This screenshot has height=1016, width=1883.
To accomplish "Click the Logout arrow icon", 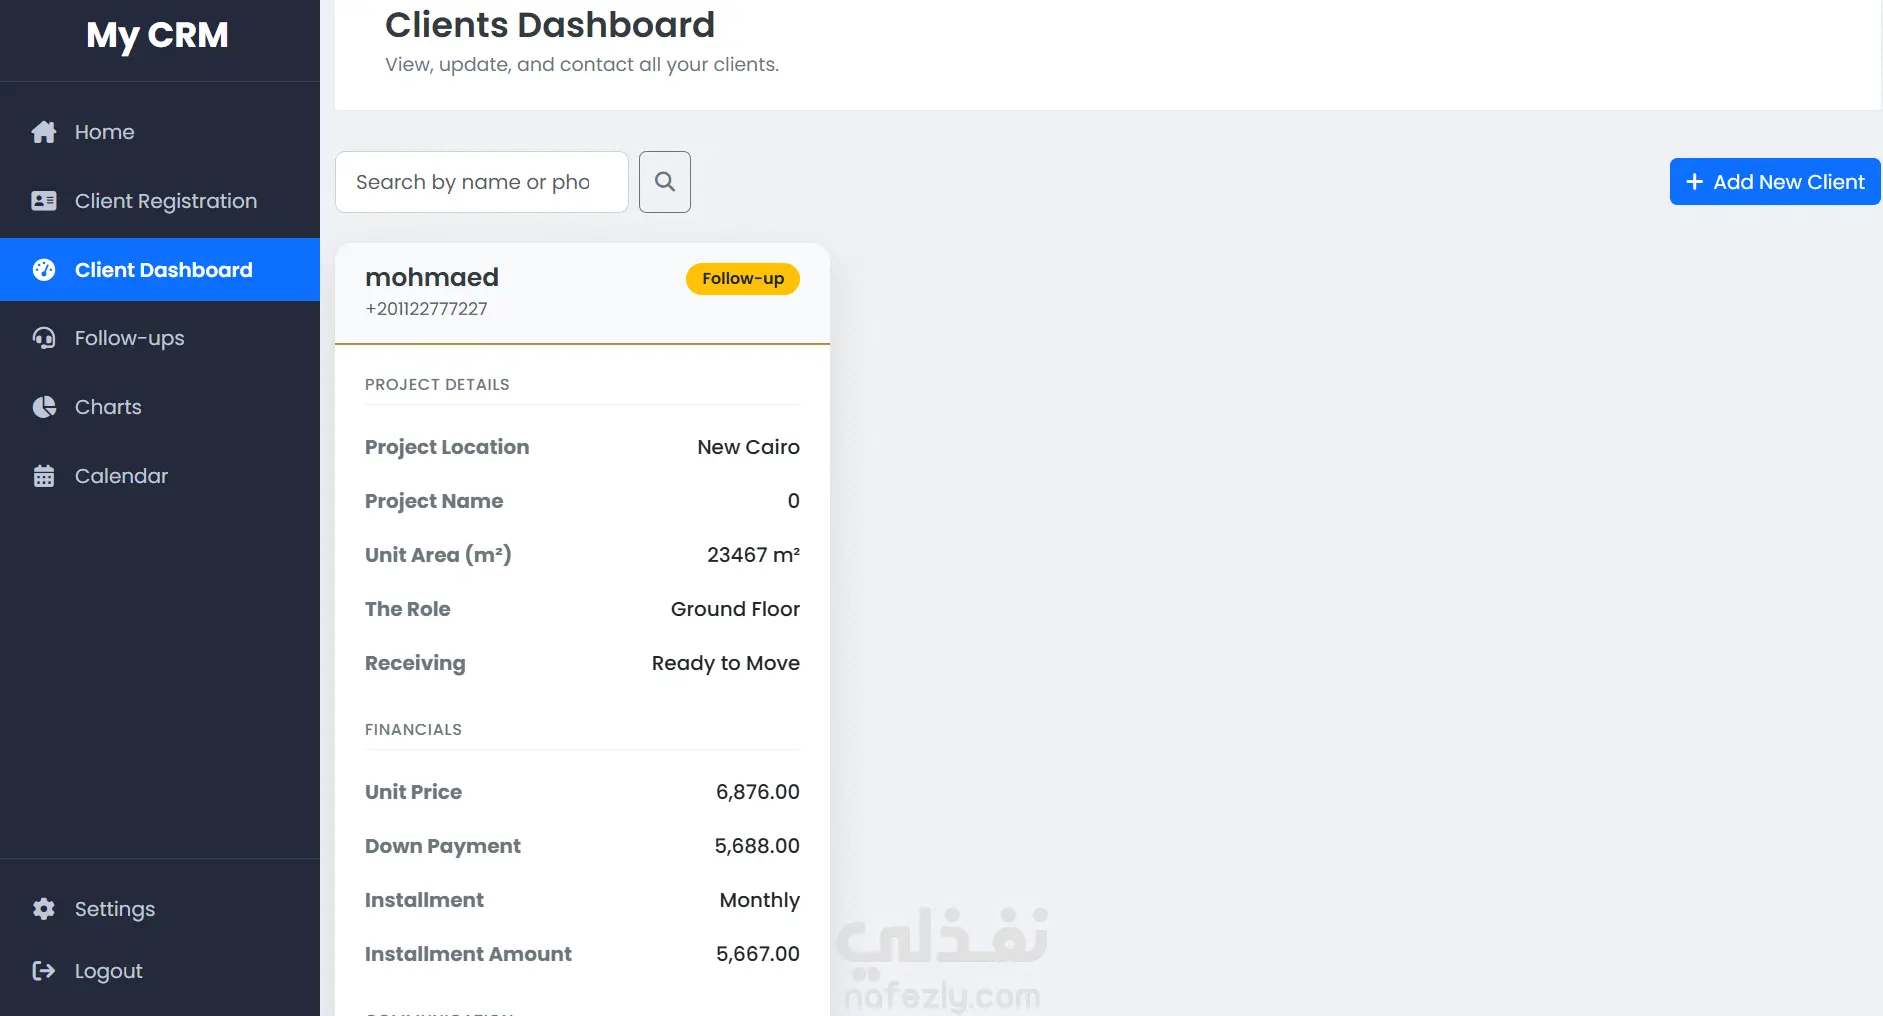I will [44, 971].
